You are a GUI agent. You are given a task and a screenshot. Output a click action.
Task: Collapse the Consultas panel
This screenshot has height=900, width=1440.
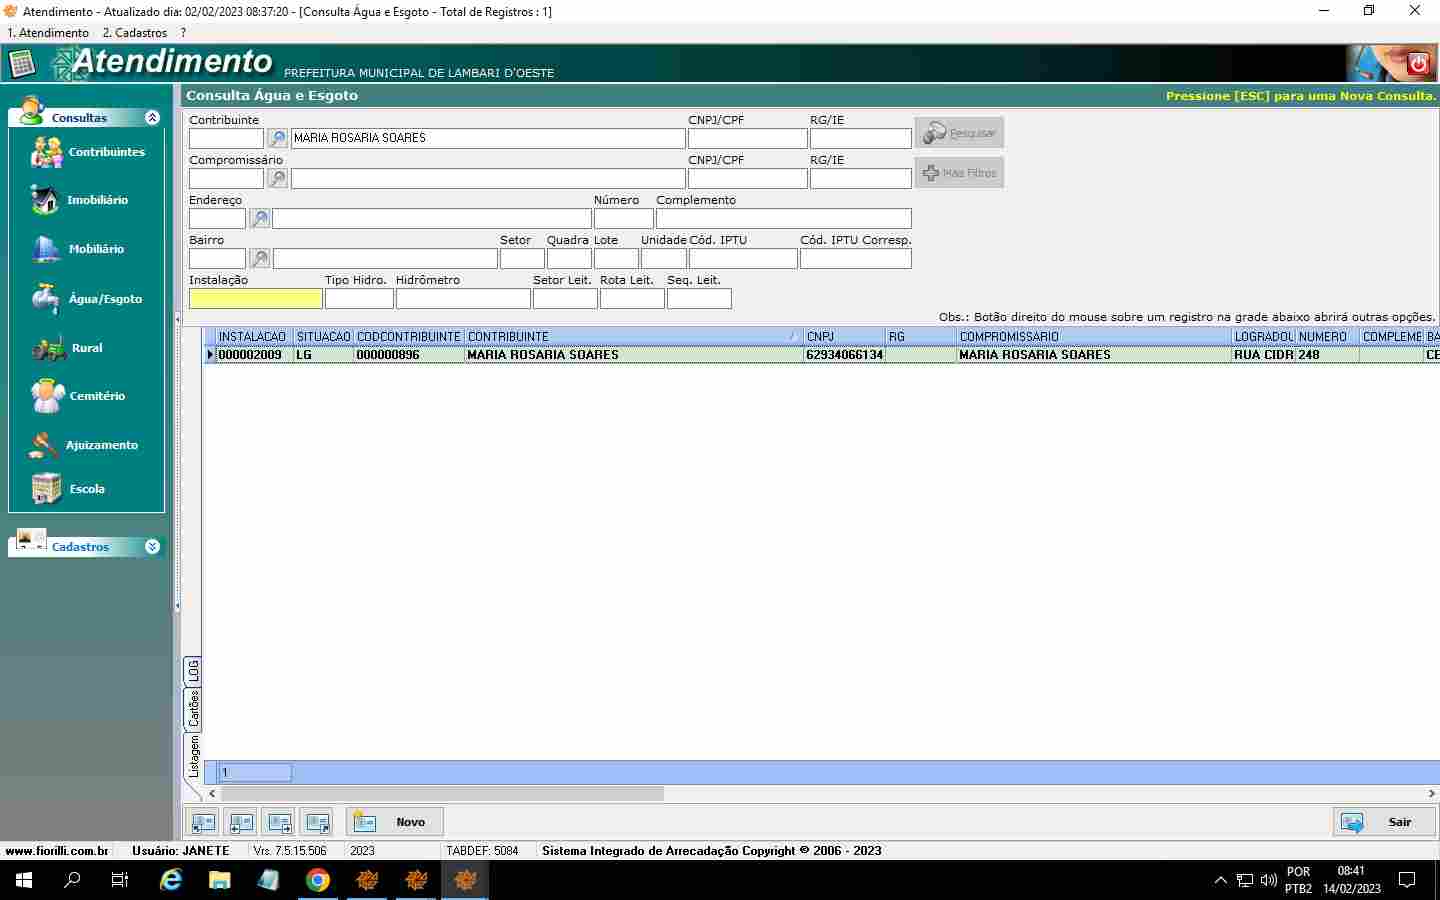pos(152,118)
